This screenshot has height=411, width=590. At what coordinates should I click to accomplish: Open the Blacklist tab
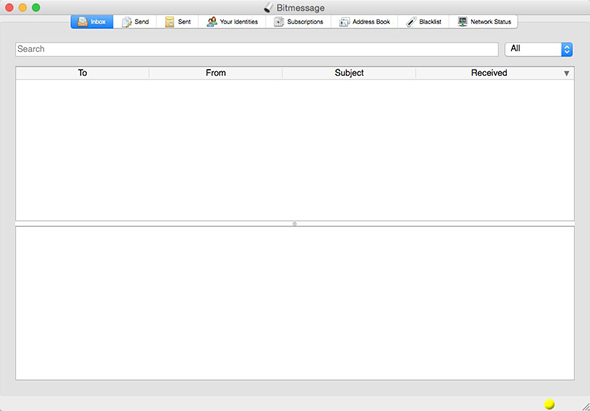(x=423, y=22)
